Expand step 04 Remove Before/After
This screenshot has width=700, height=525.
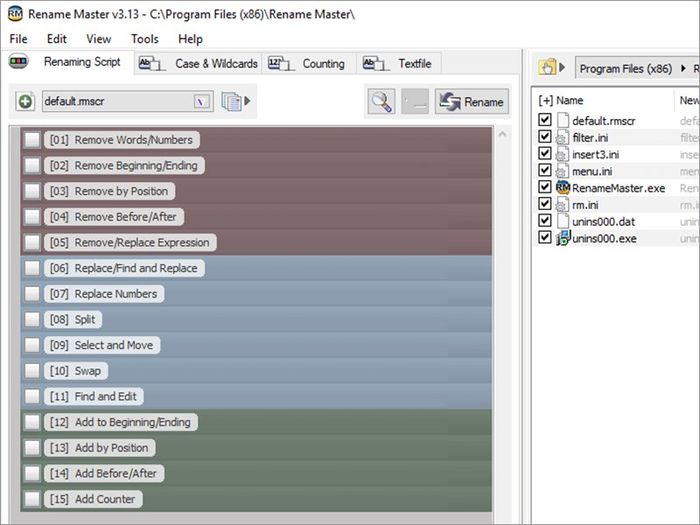(x=113, y=217)
